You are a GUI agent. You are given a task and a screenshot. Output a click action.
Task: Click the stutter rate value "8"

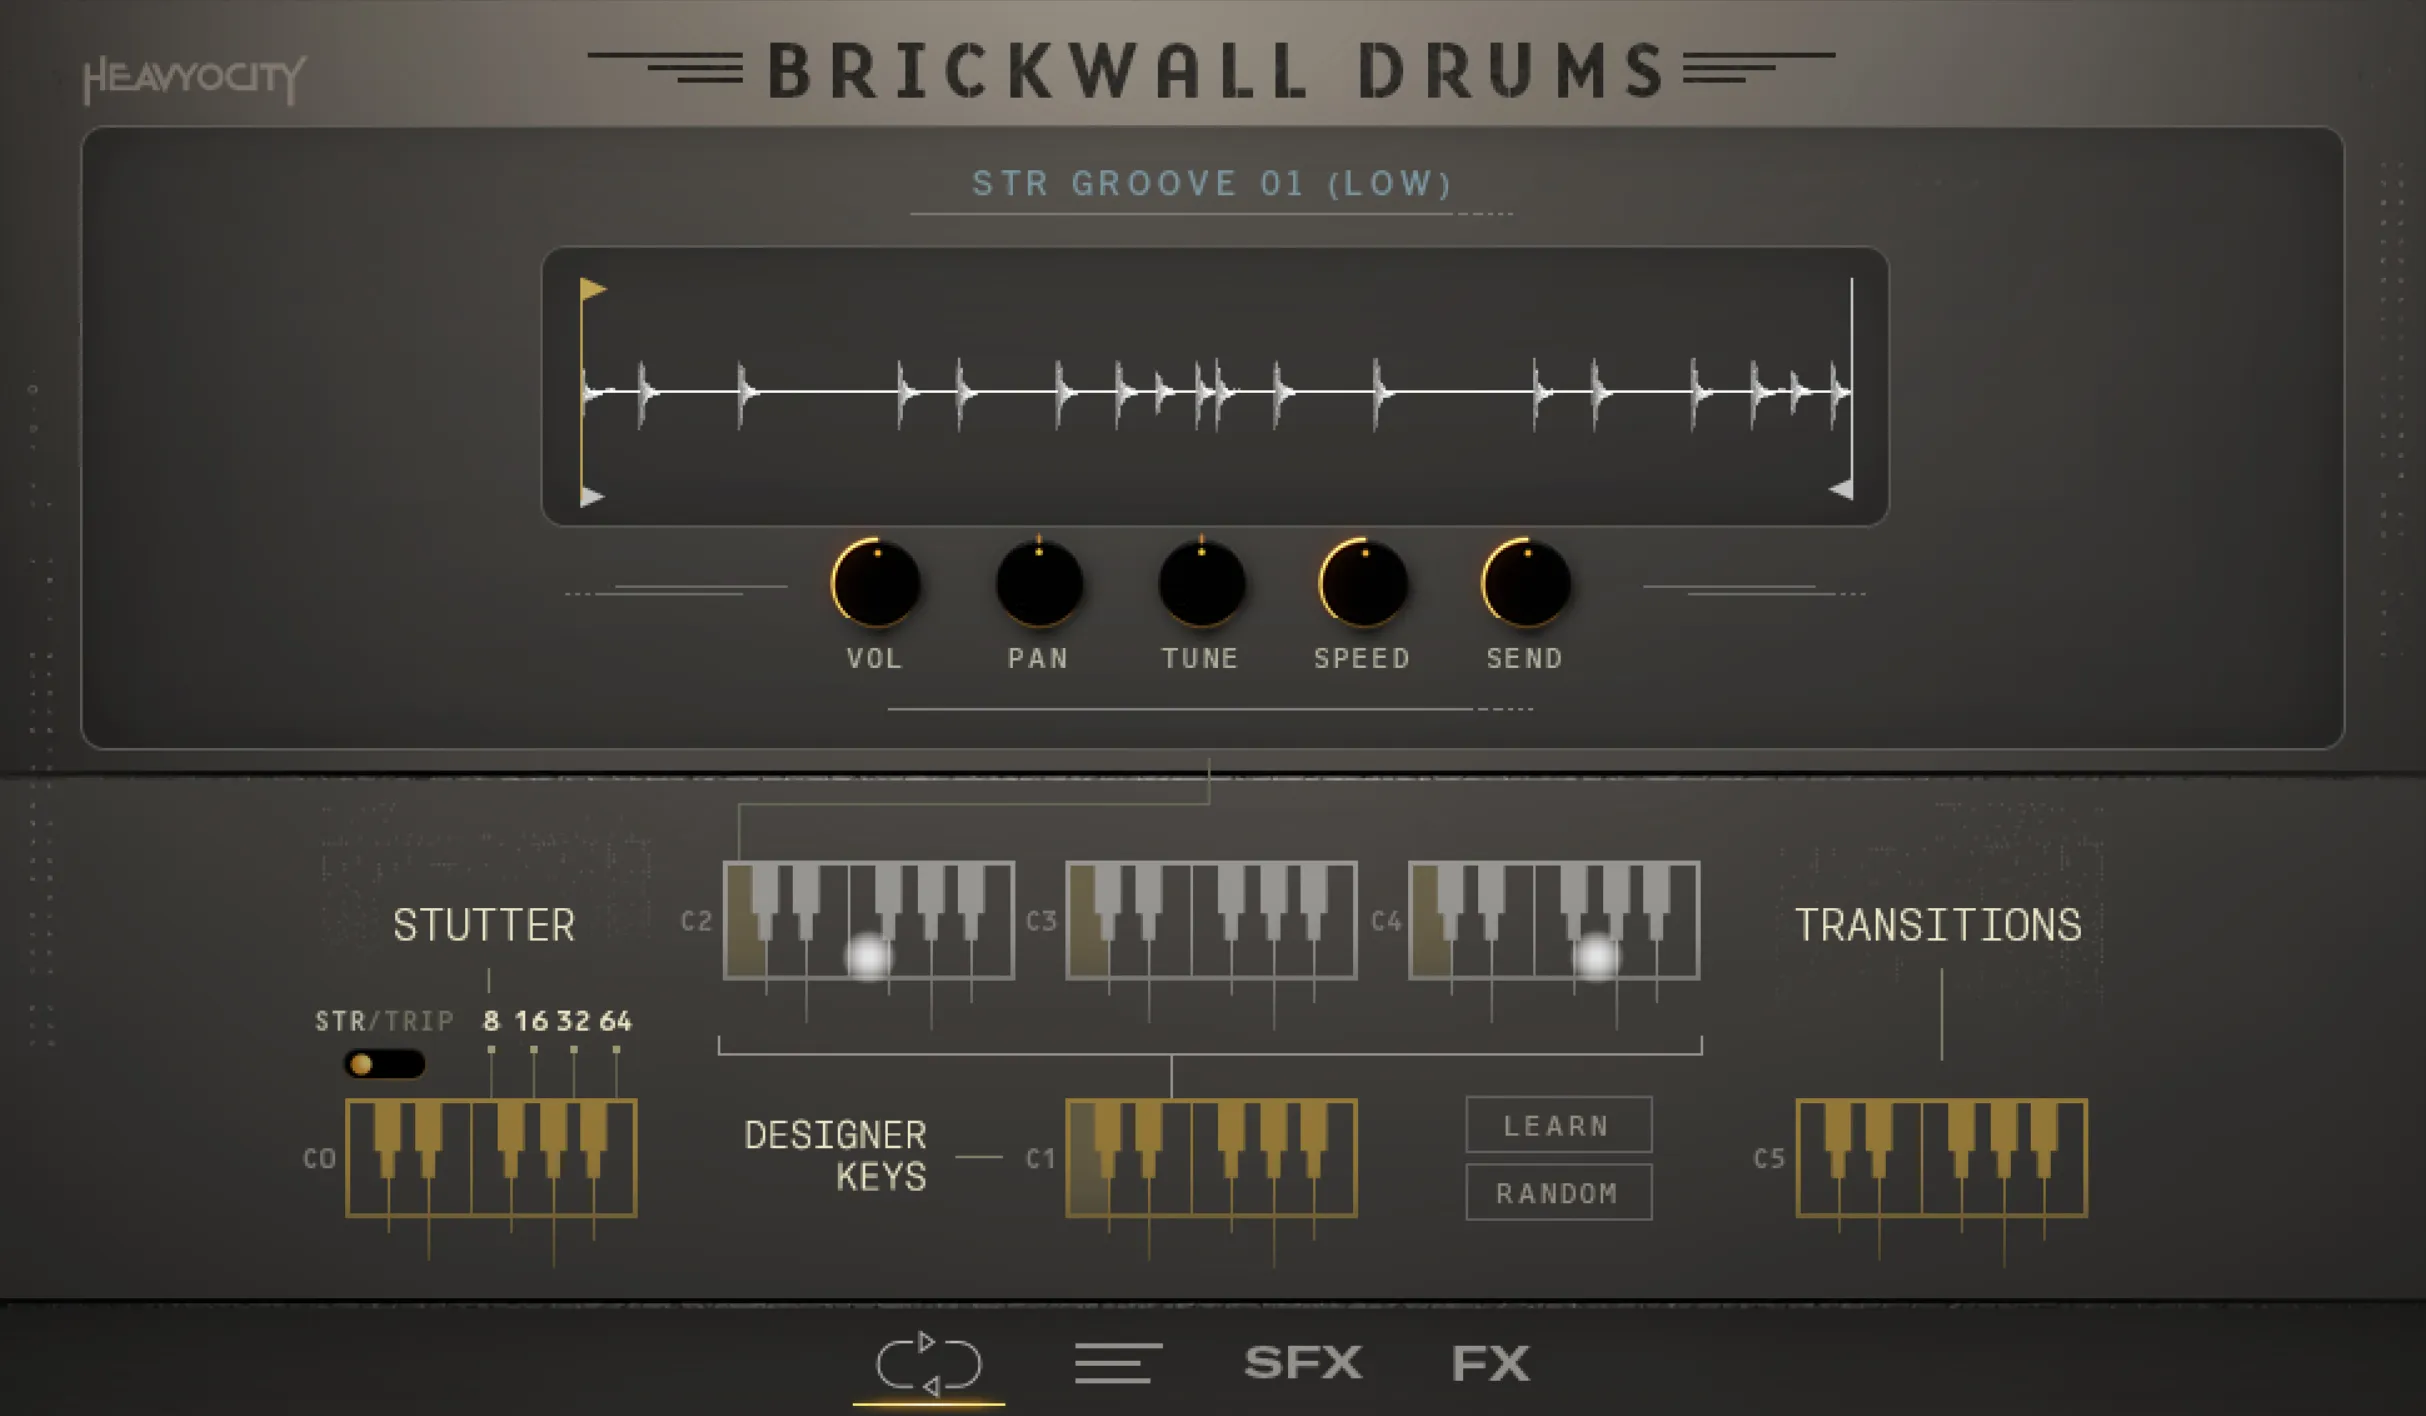tap(491, 1021)
